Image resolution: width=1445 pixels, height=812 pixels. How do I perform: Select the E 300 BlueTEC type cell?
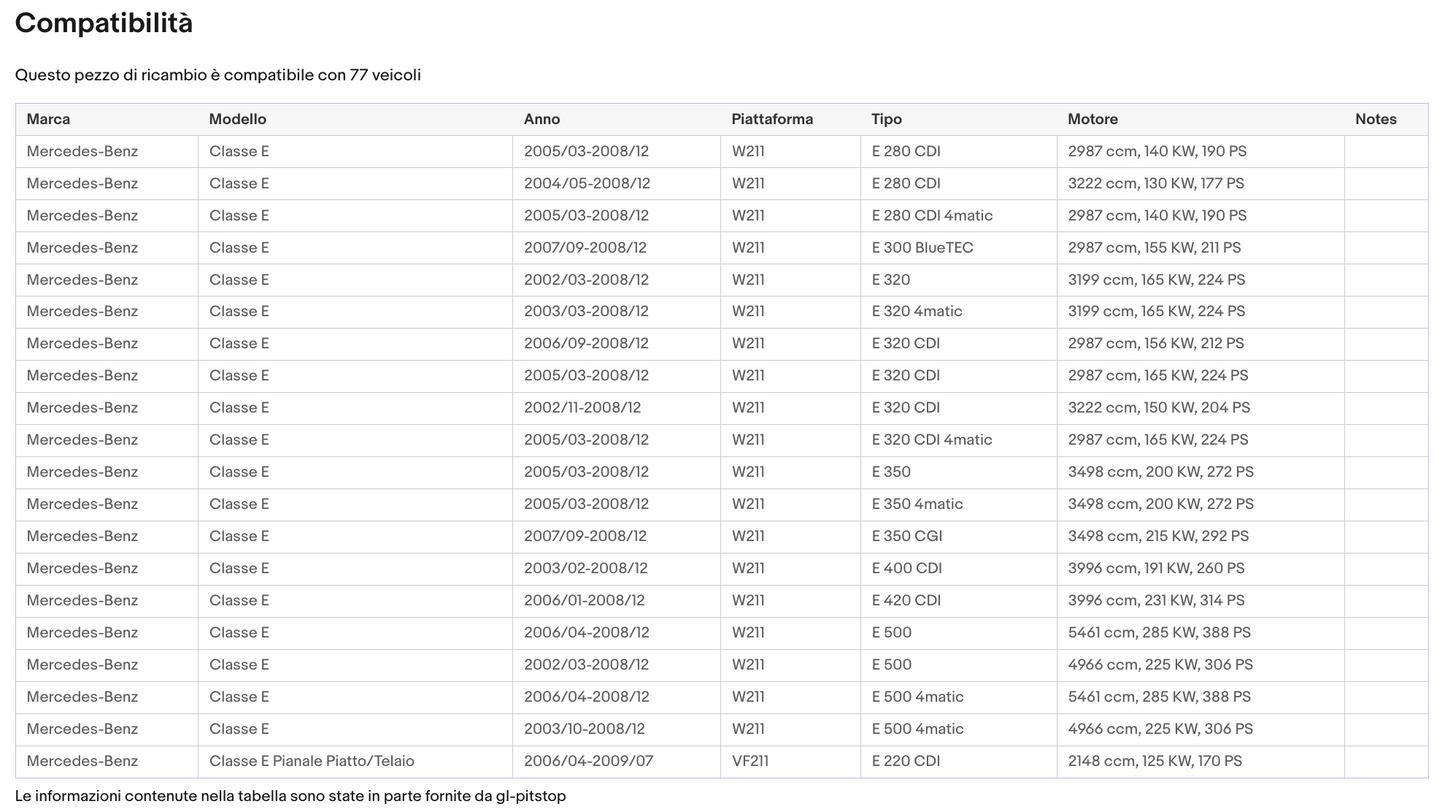[958, 248]
